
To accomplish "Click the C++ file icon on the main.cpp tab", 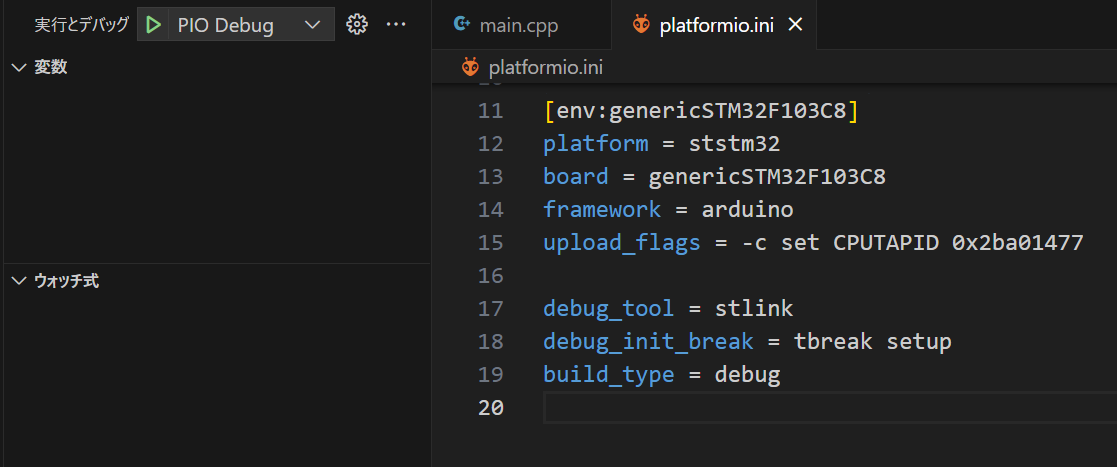I will pos(462,24).
